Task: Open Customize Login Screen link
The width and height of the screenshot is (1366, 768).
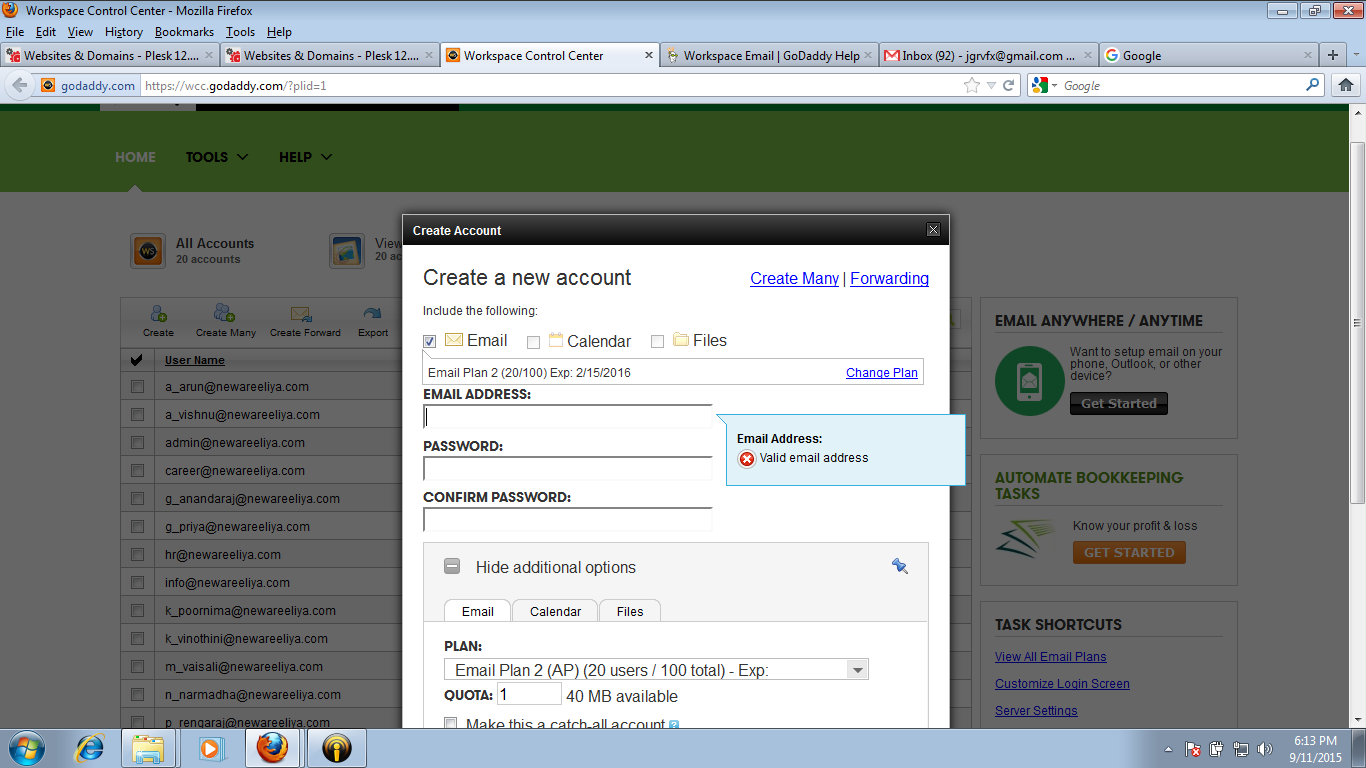Action: [1062, 684]
